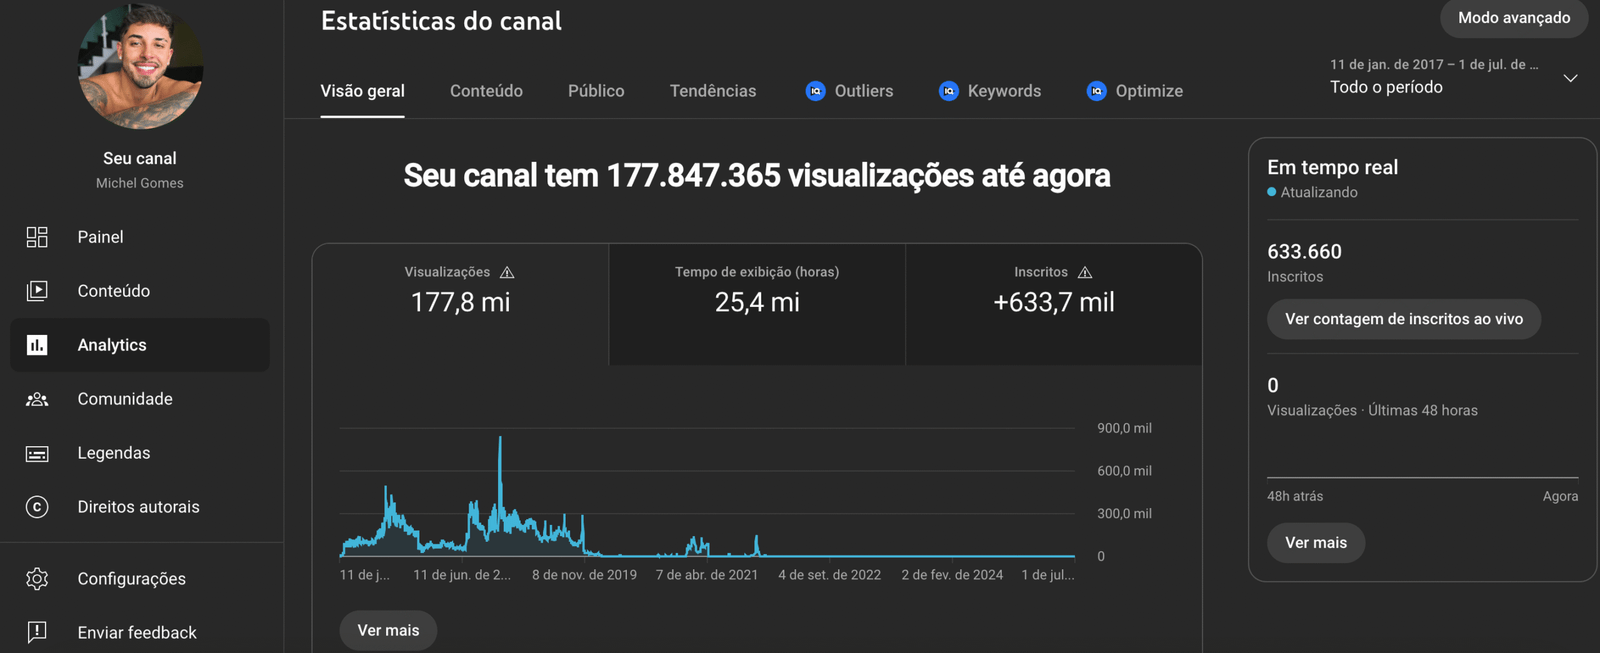Click the blue badge icon beside Keywords
This screenshot has height=653, width=1600.
pos(949,91)
